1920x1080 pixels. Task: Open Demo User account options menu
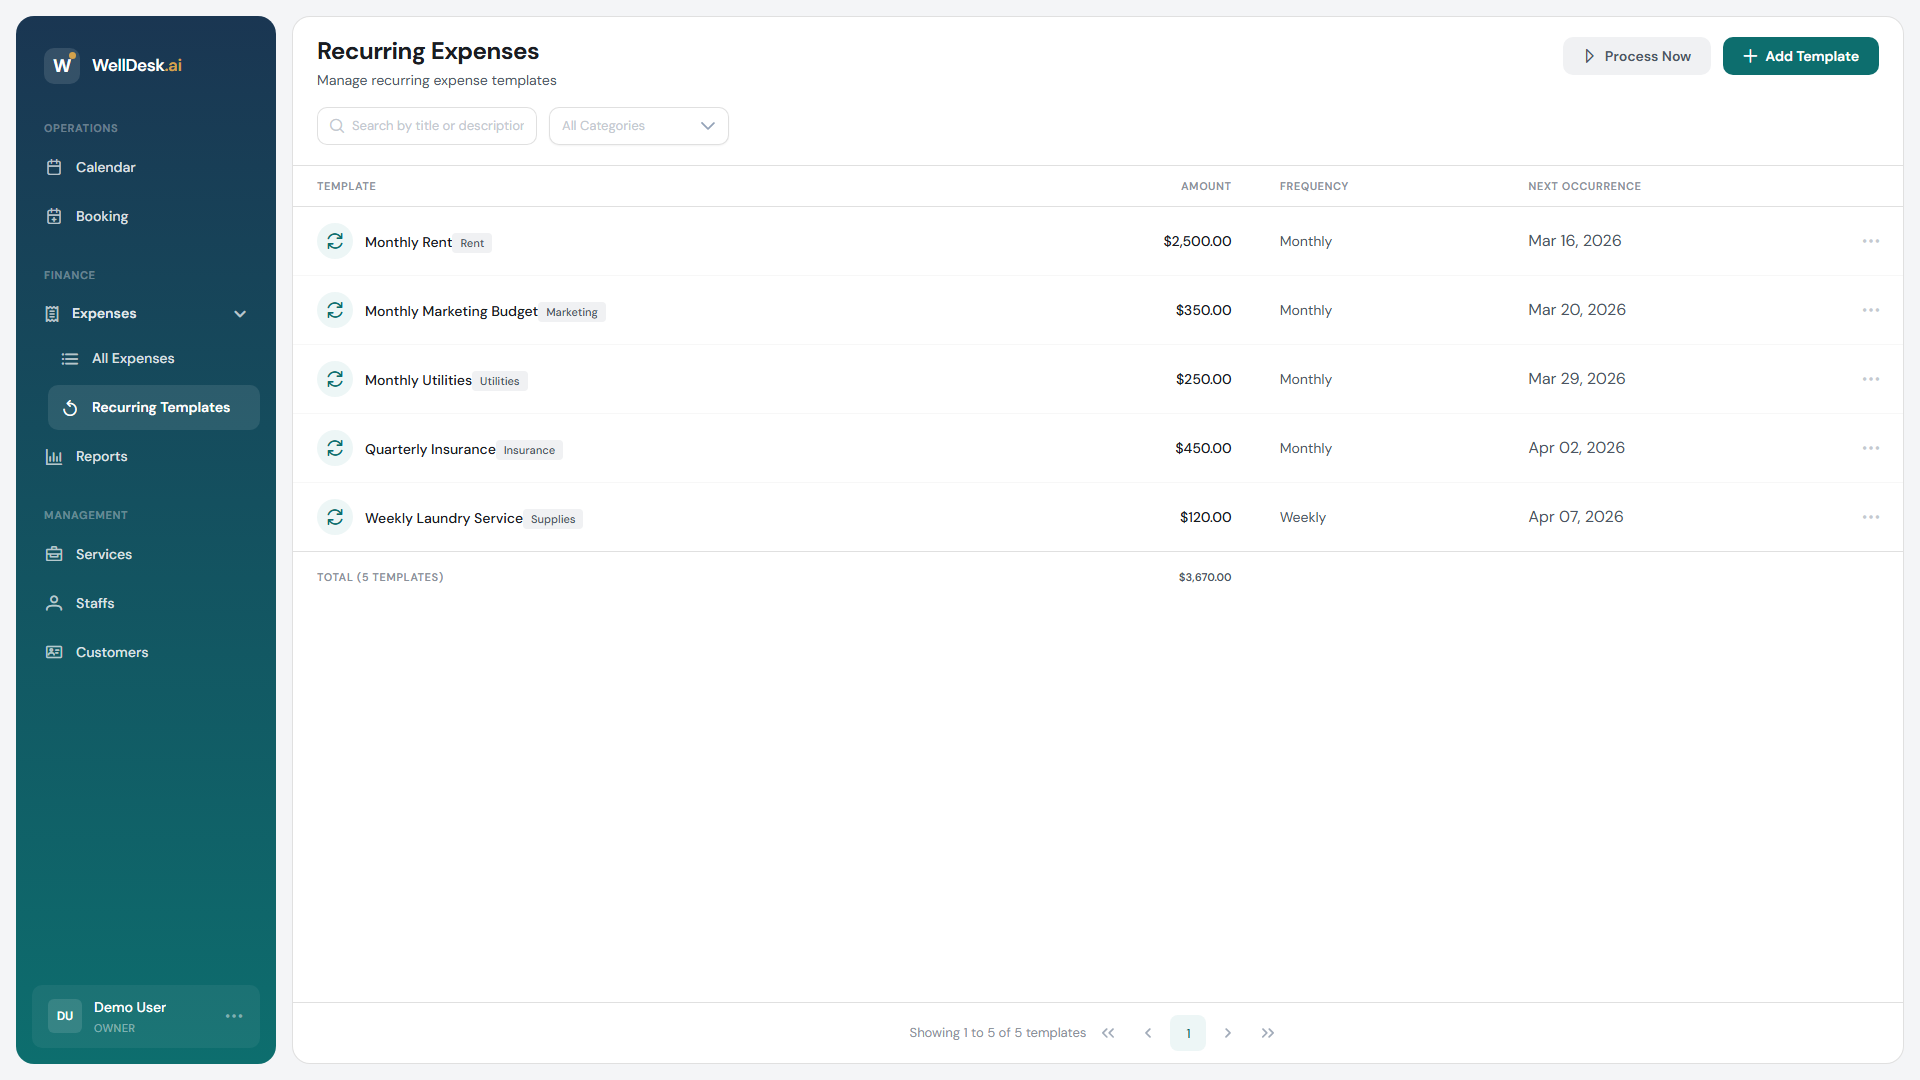[x=234, y=1016]
